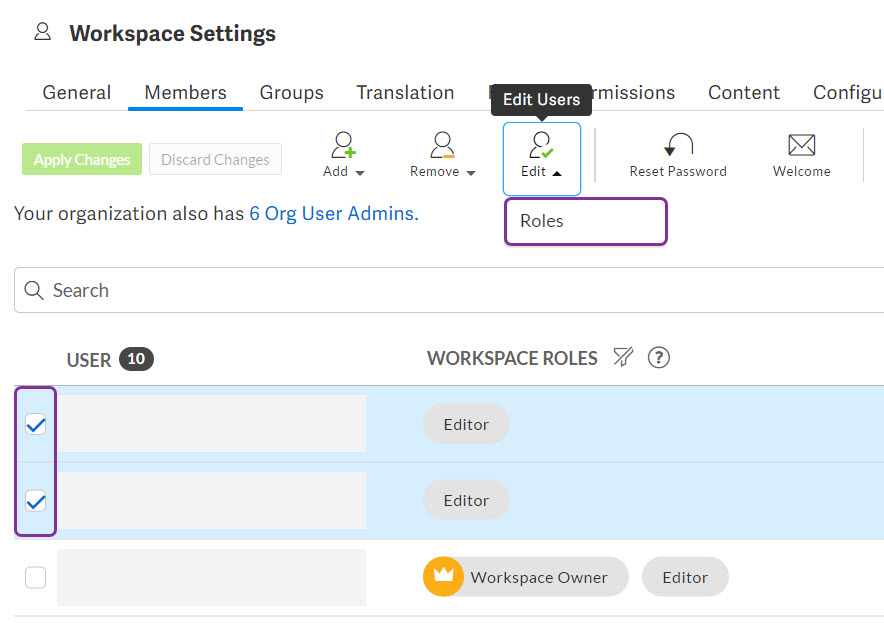
Task: Switch to the Groups tab
Action: point(291,92)
